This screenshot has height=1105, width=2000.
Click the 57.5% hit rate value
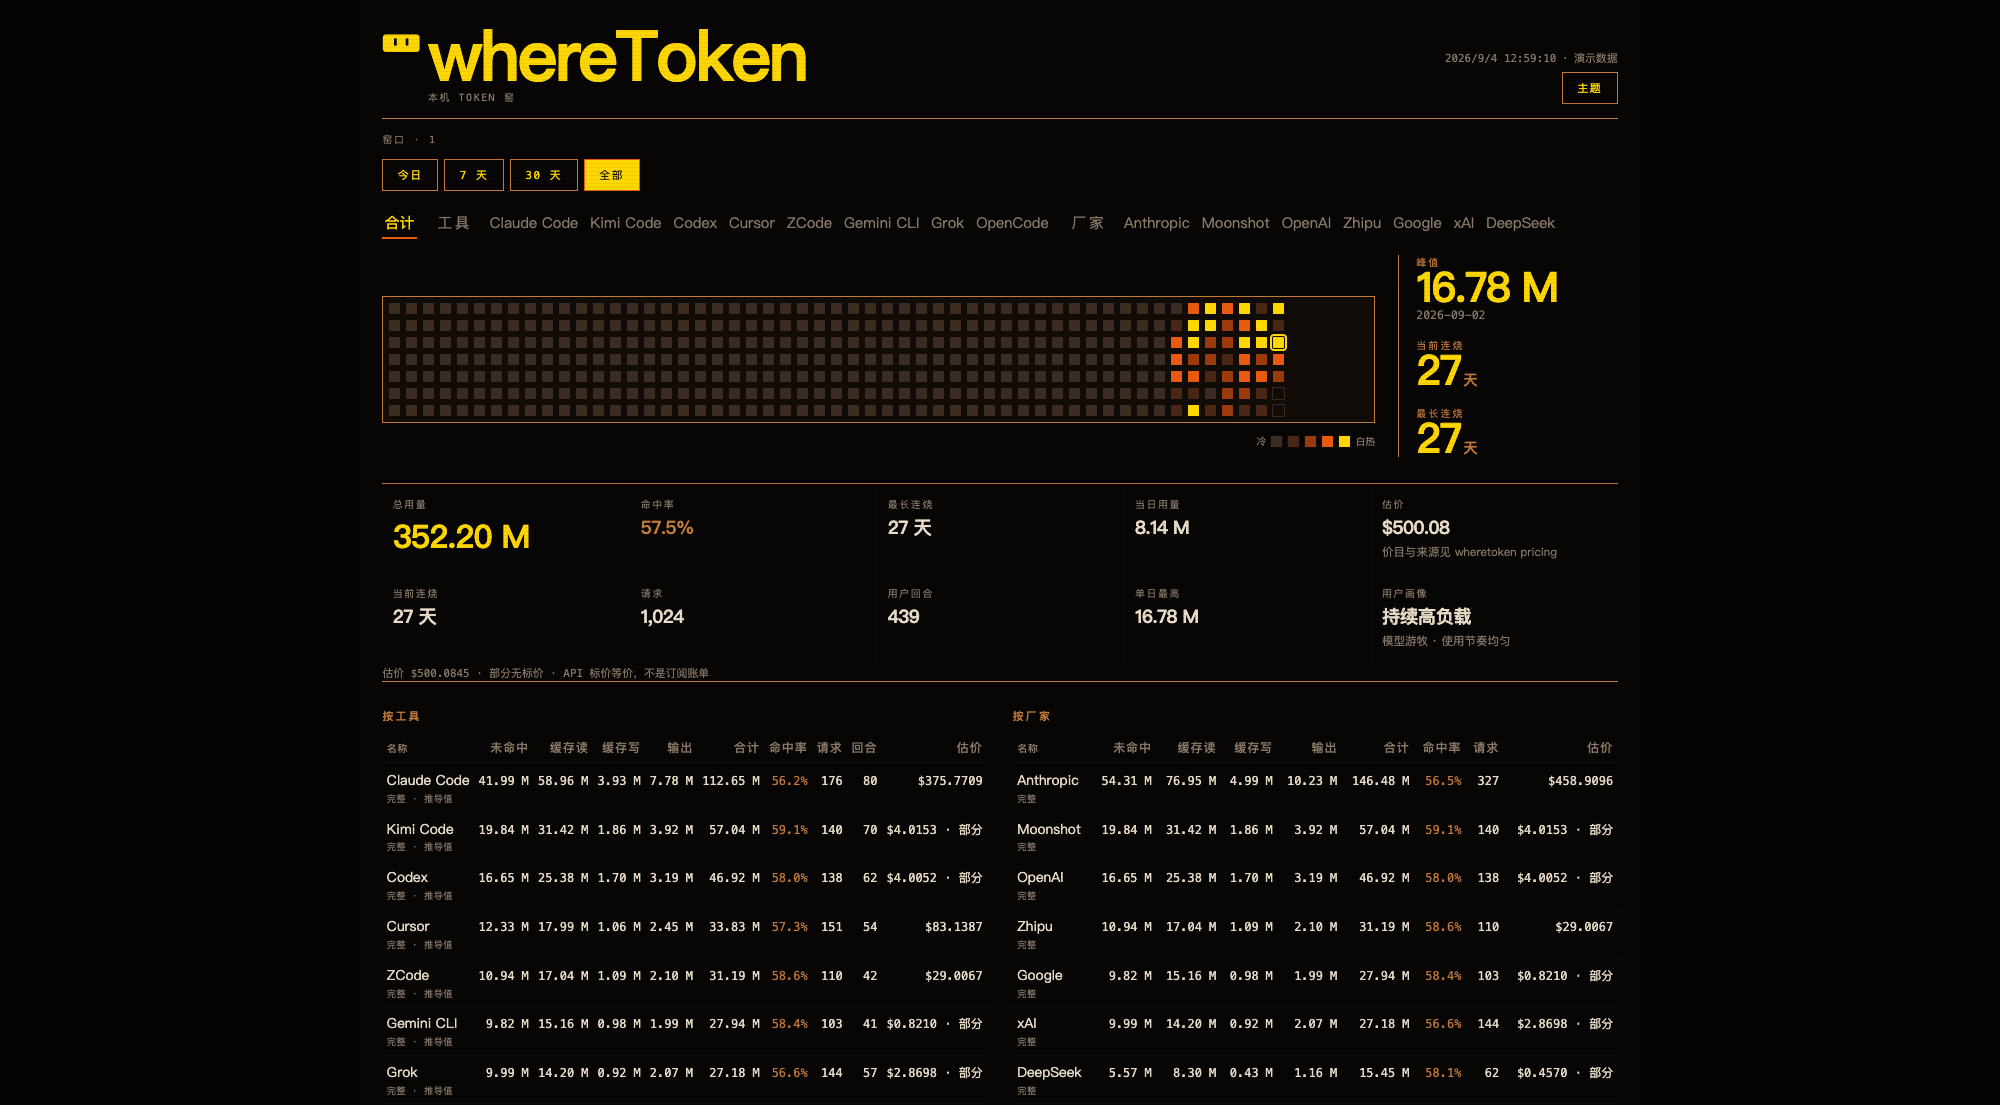click(x=667, y=528)
